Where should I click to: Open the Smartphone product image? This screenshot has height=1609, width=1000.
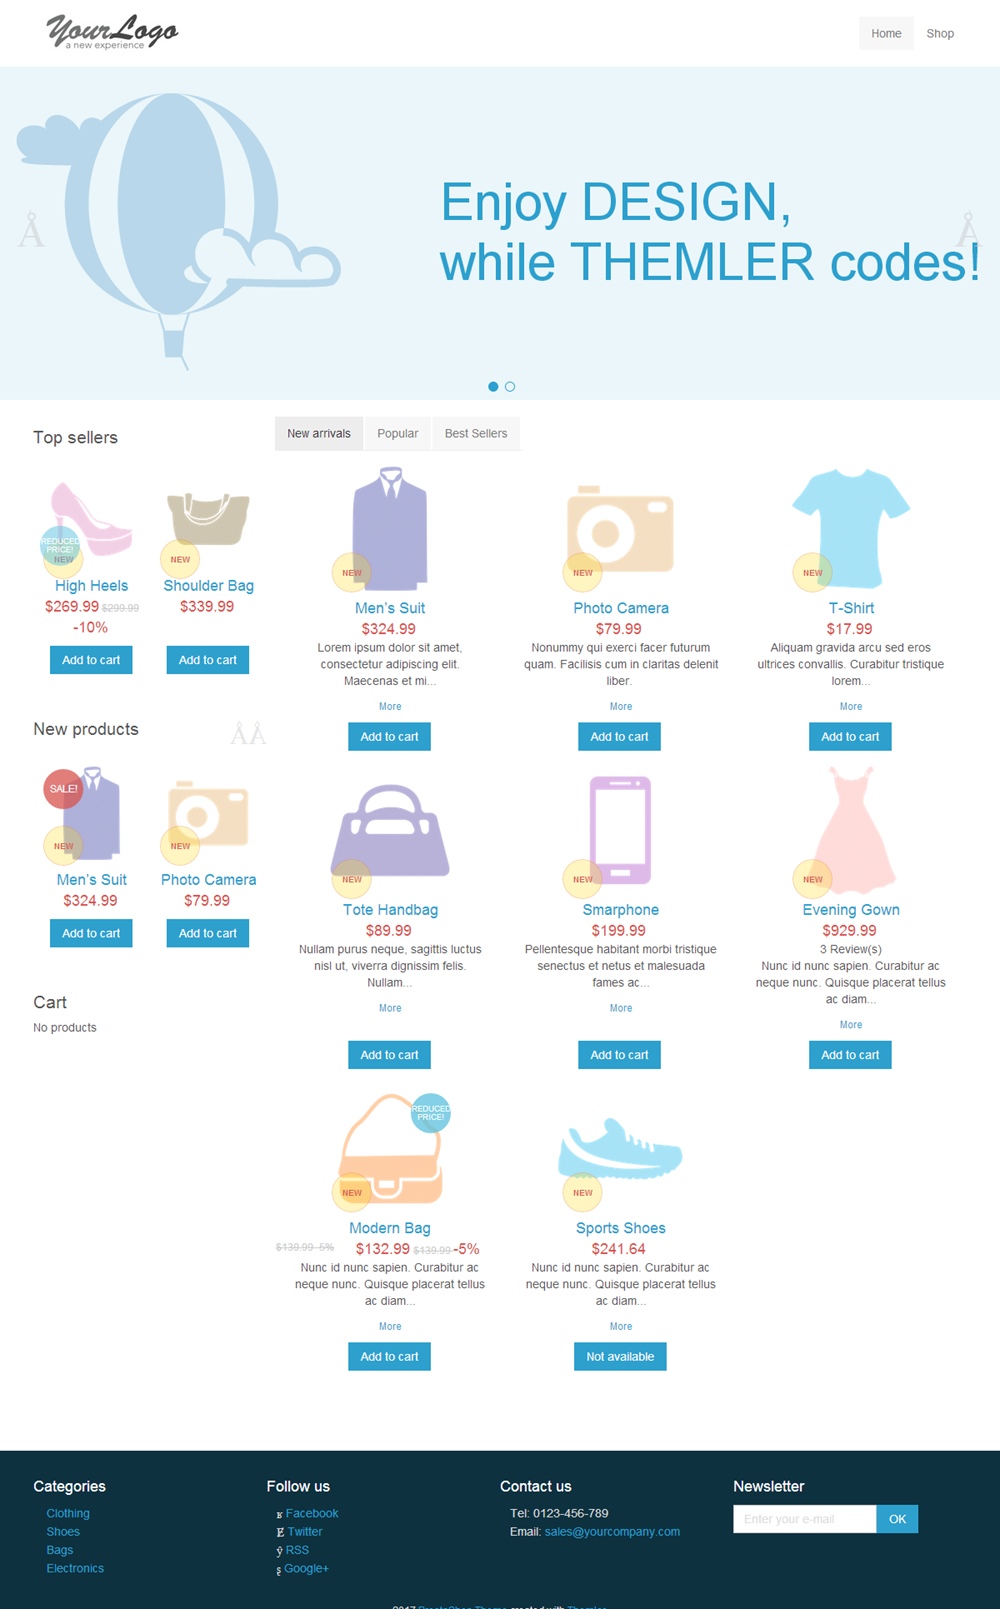pyautogui.click(x=620, y=830)
